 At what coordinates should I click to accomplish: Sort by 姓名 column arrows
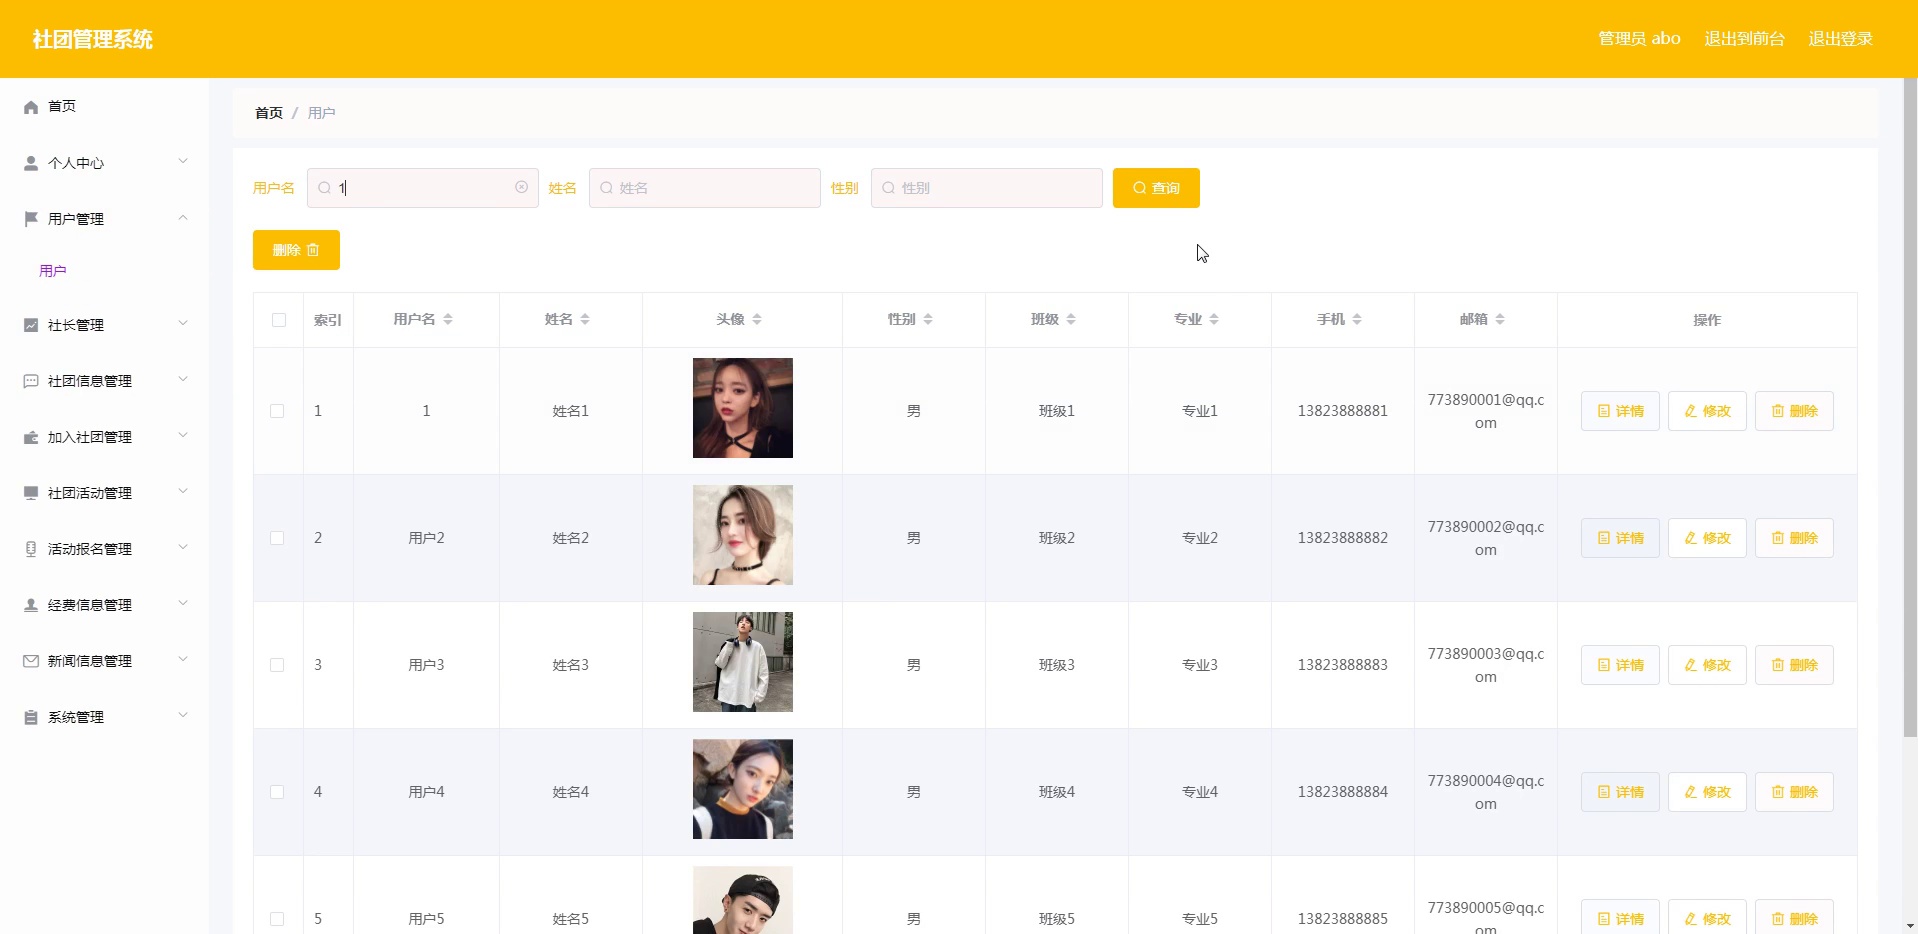tap(585, 319)
